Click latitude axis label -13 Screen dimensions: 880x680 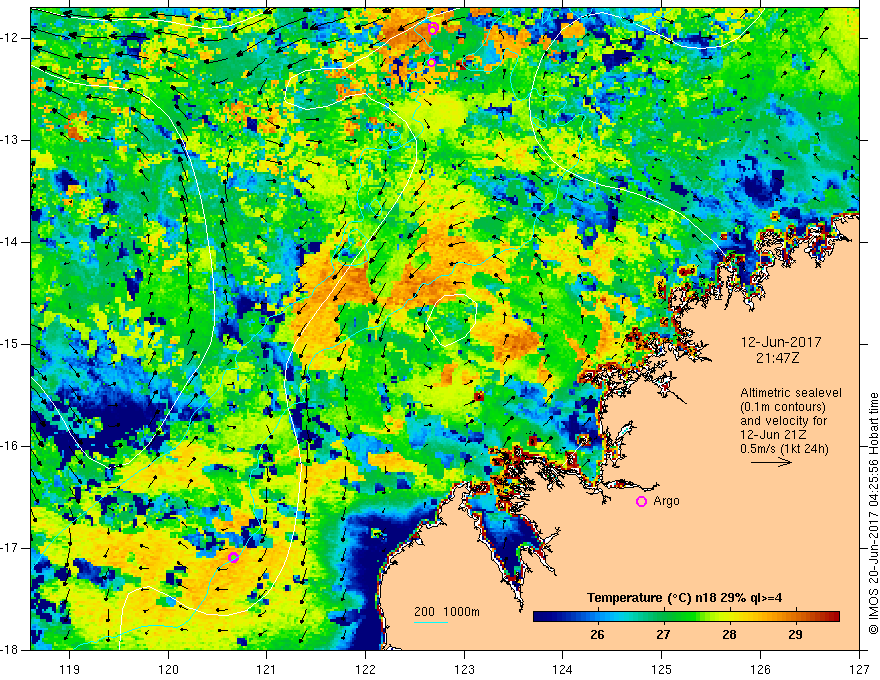click(10, 140)
